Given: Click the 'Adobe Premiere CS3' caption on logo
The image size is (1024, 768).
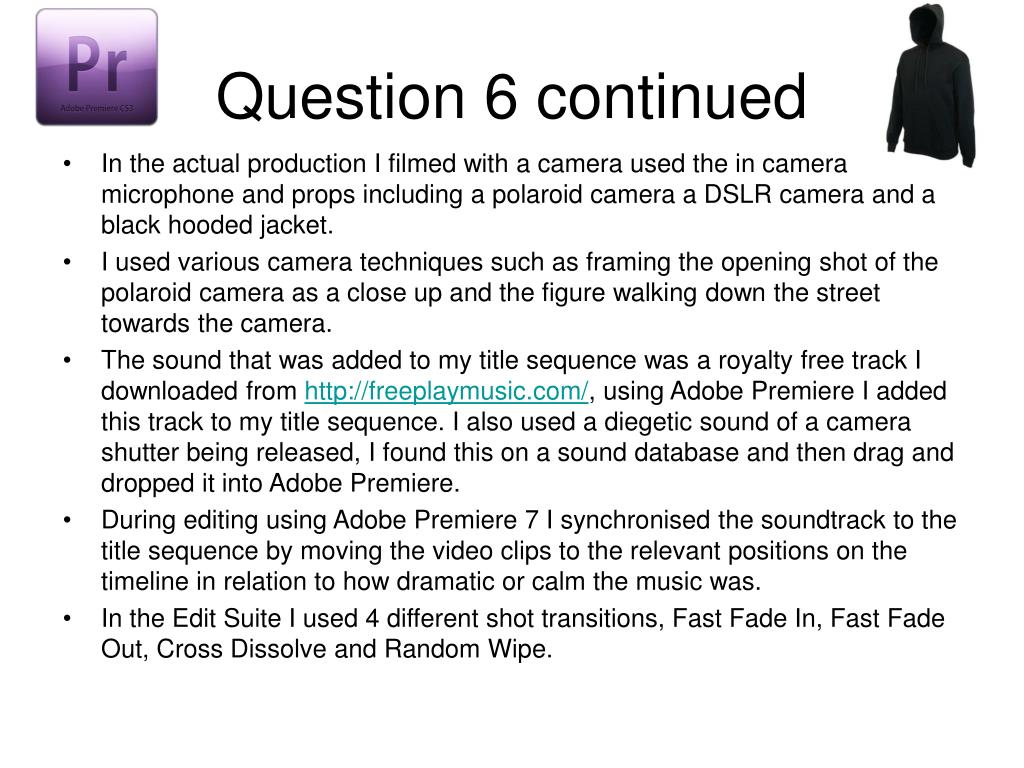Looking at the screenshot, I should click(x=97, y=108).
